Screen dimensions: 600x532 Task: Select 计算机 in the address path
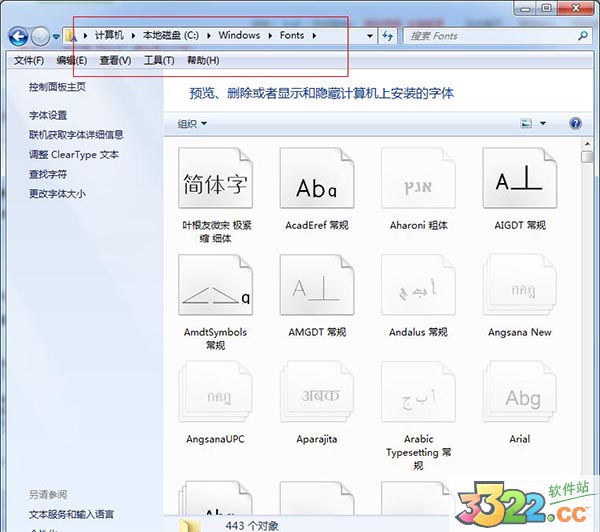(x=109, y=36)
